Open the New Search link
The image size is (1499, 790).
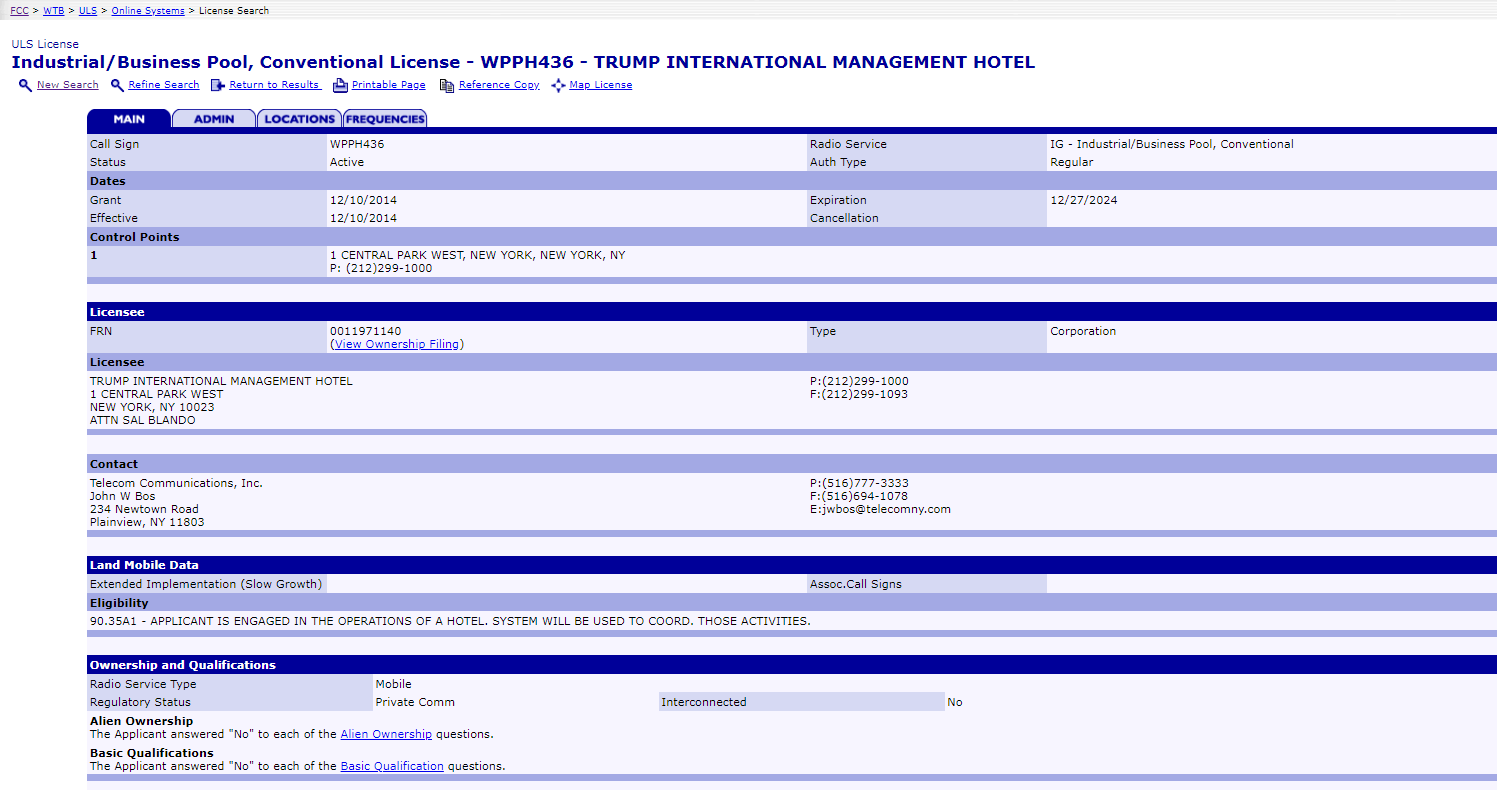67,85
